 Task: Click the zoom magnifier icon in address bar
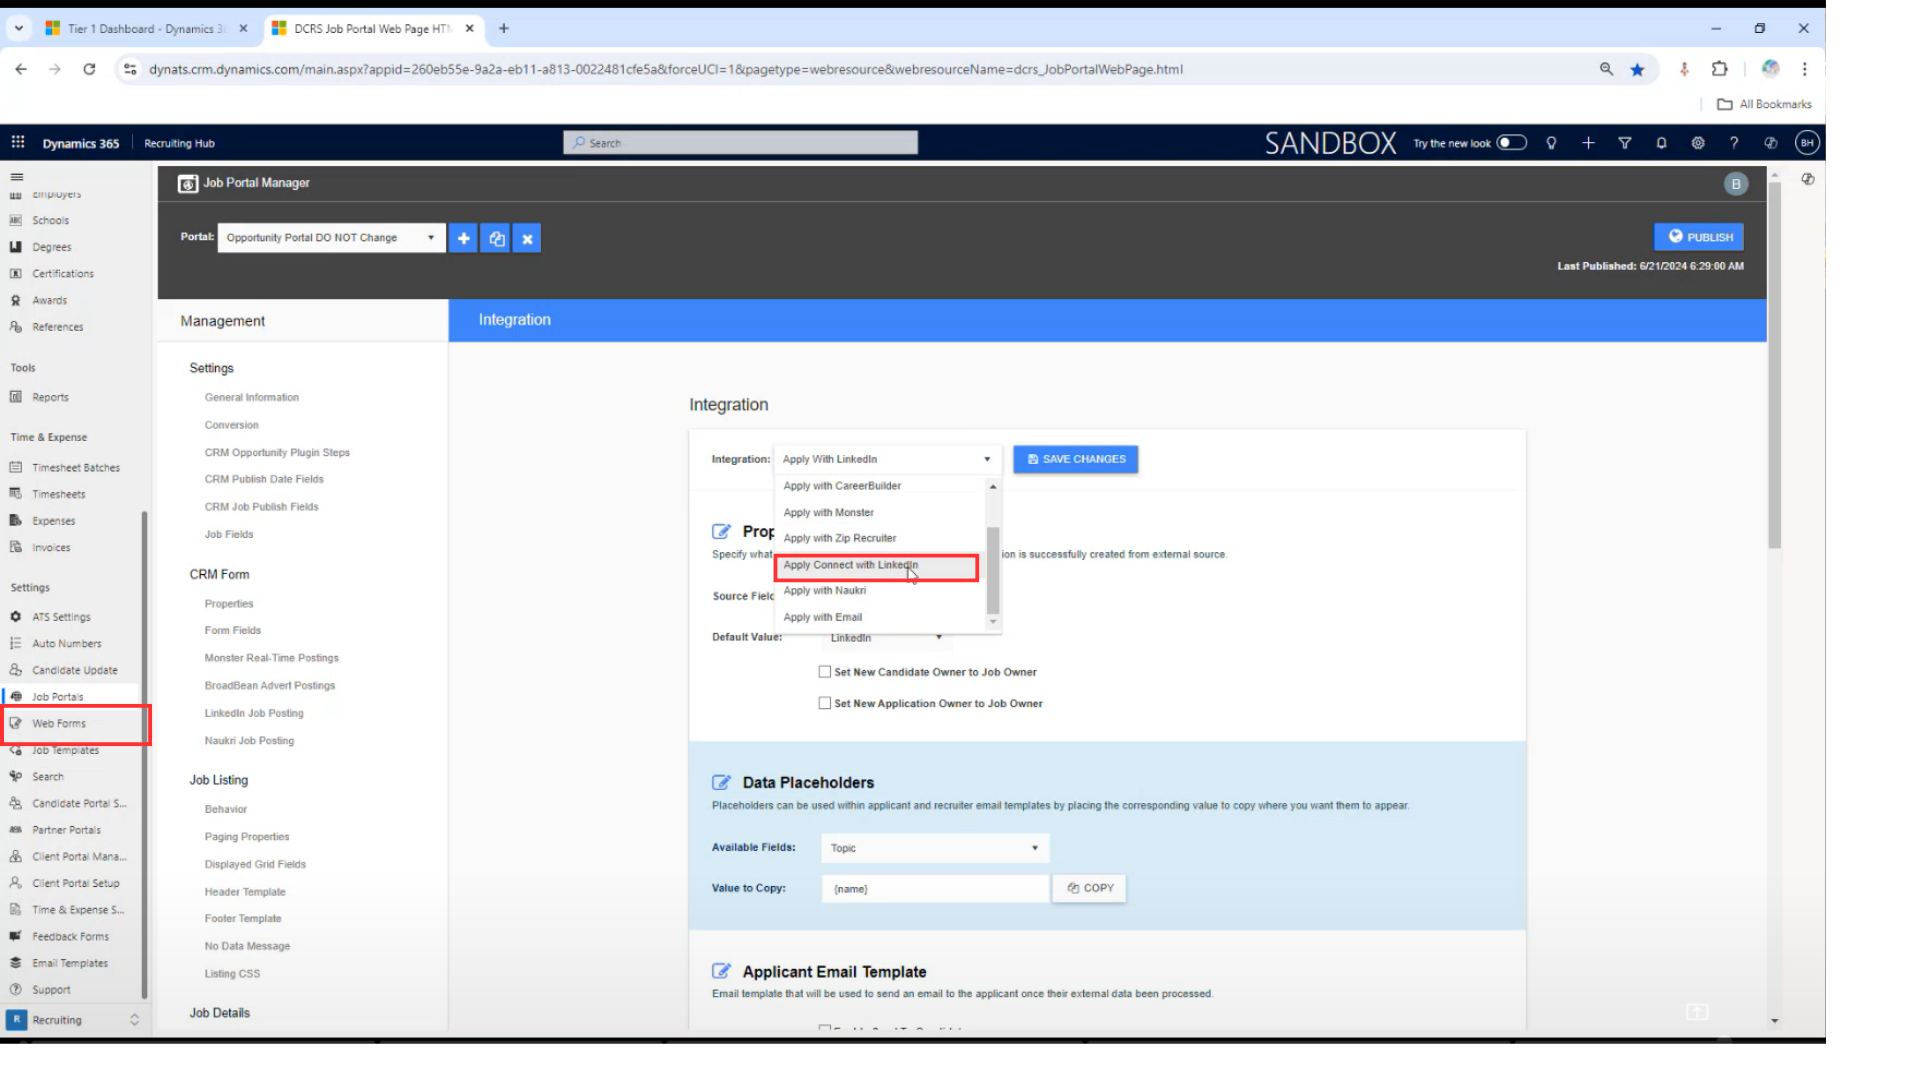point(1606,69)
